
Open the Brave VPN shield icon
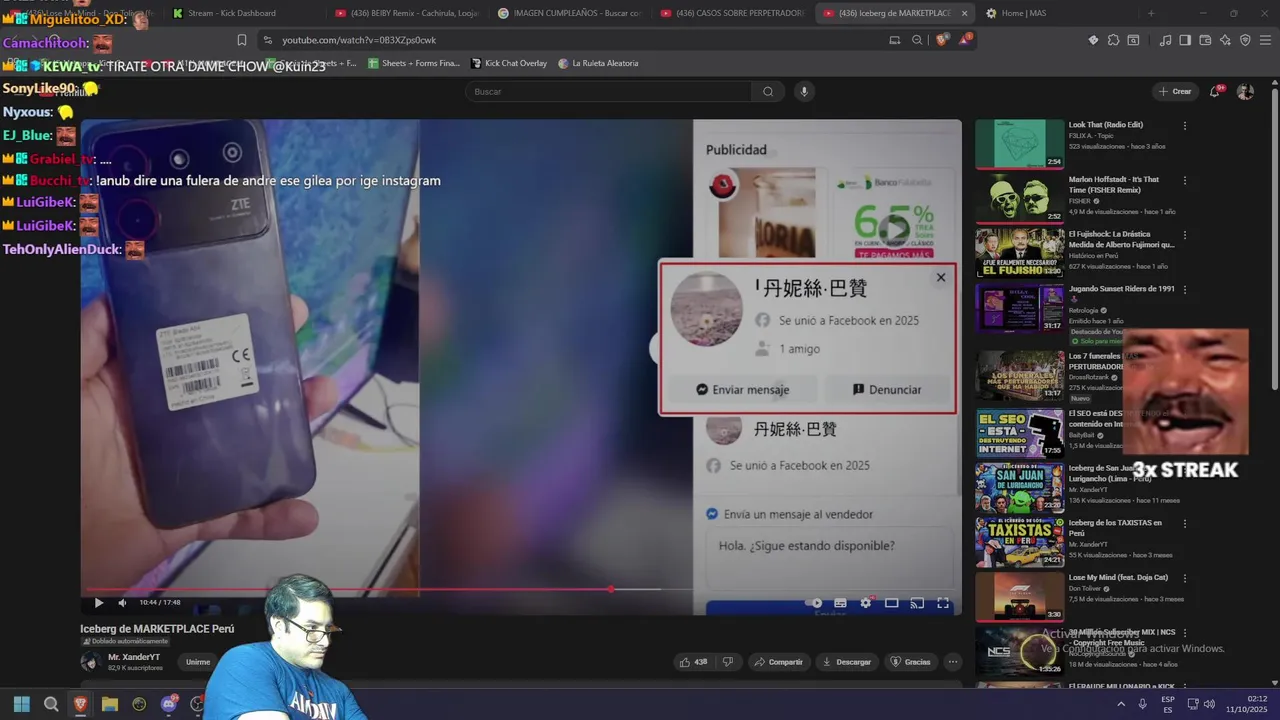(x=1245, y=40)
